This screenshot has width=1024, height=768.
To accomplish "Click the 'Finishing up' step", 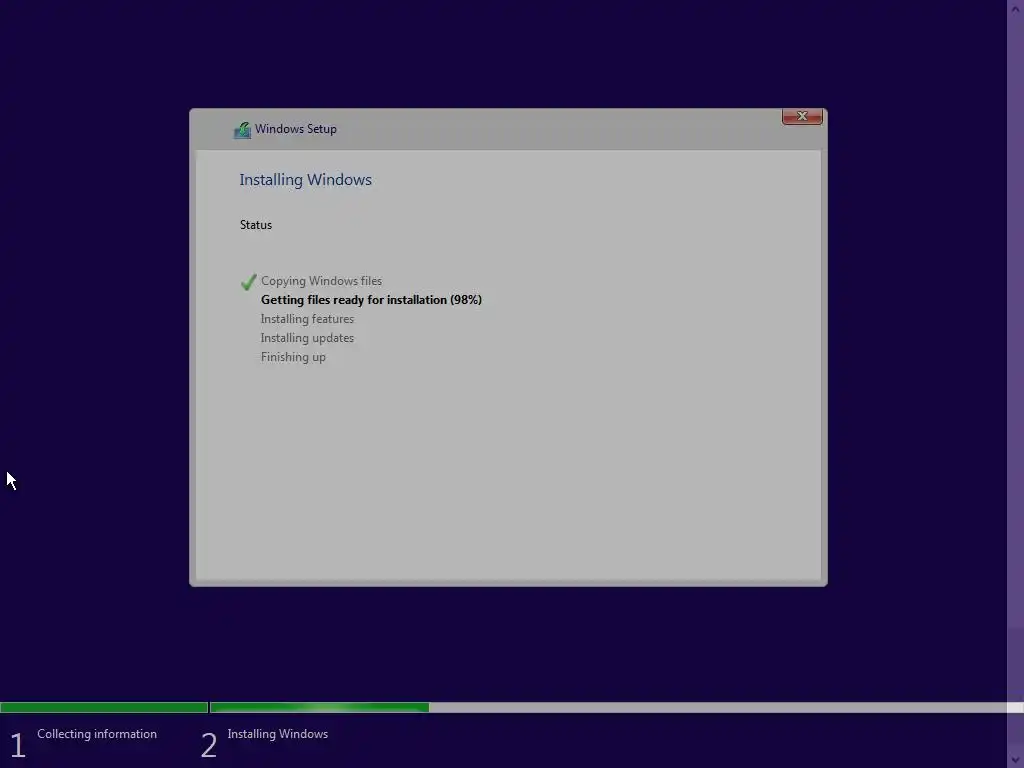I will (x=293, y=357).
